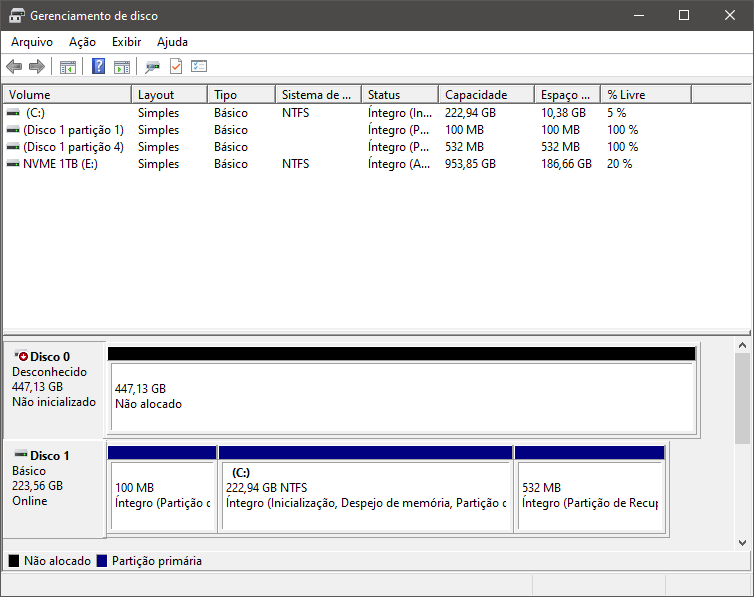Sort by the % Livre column header
The image size is (754, 597).
(x=646, y=95)
